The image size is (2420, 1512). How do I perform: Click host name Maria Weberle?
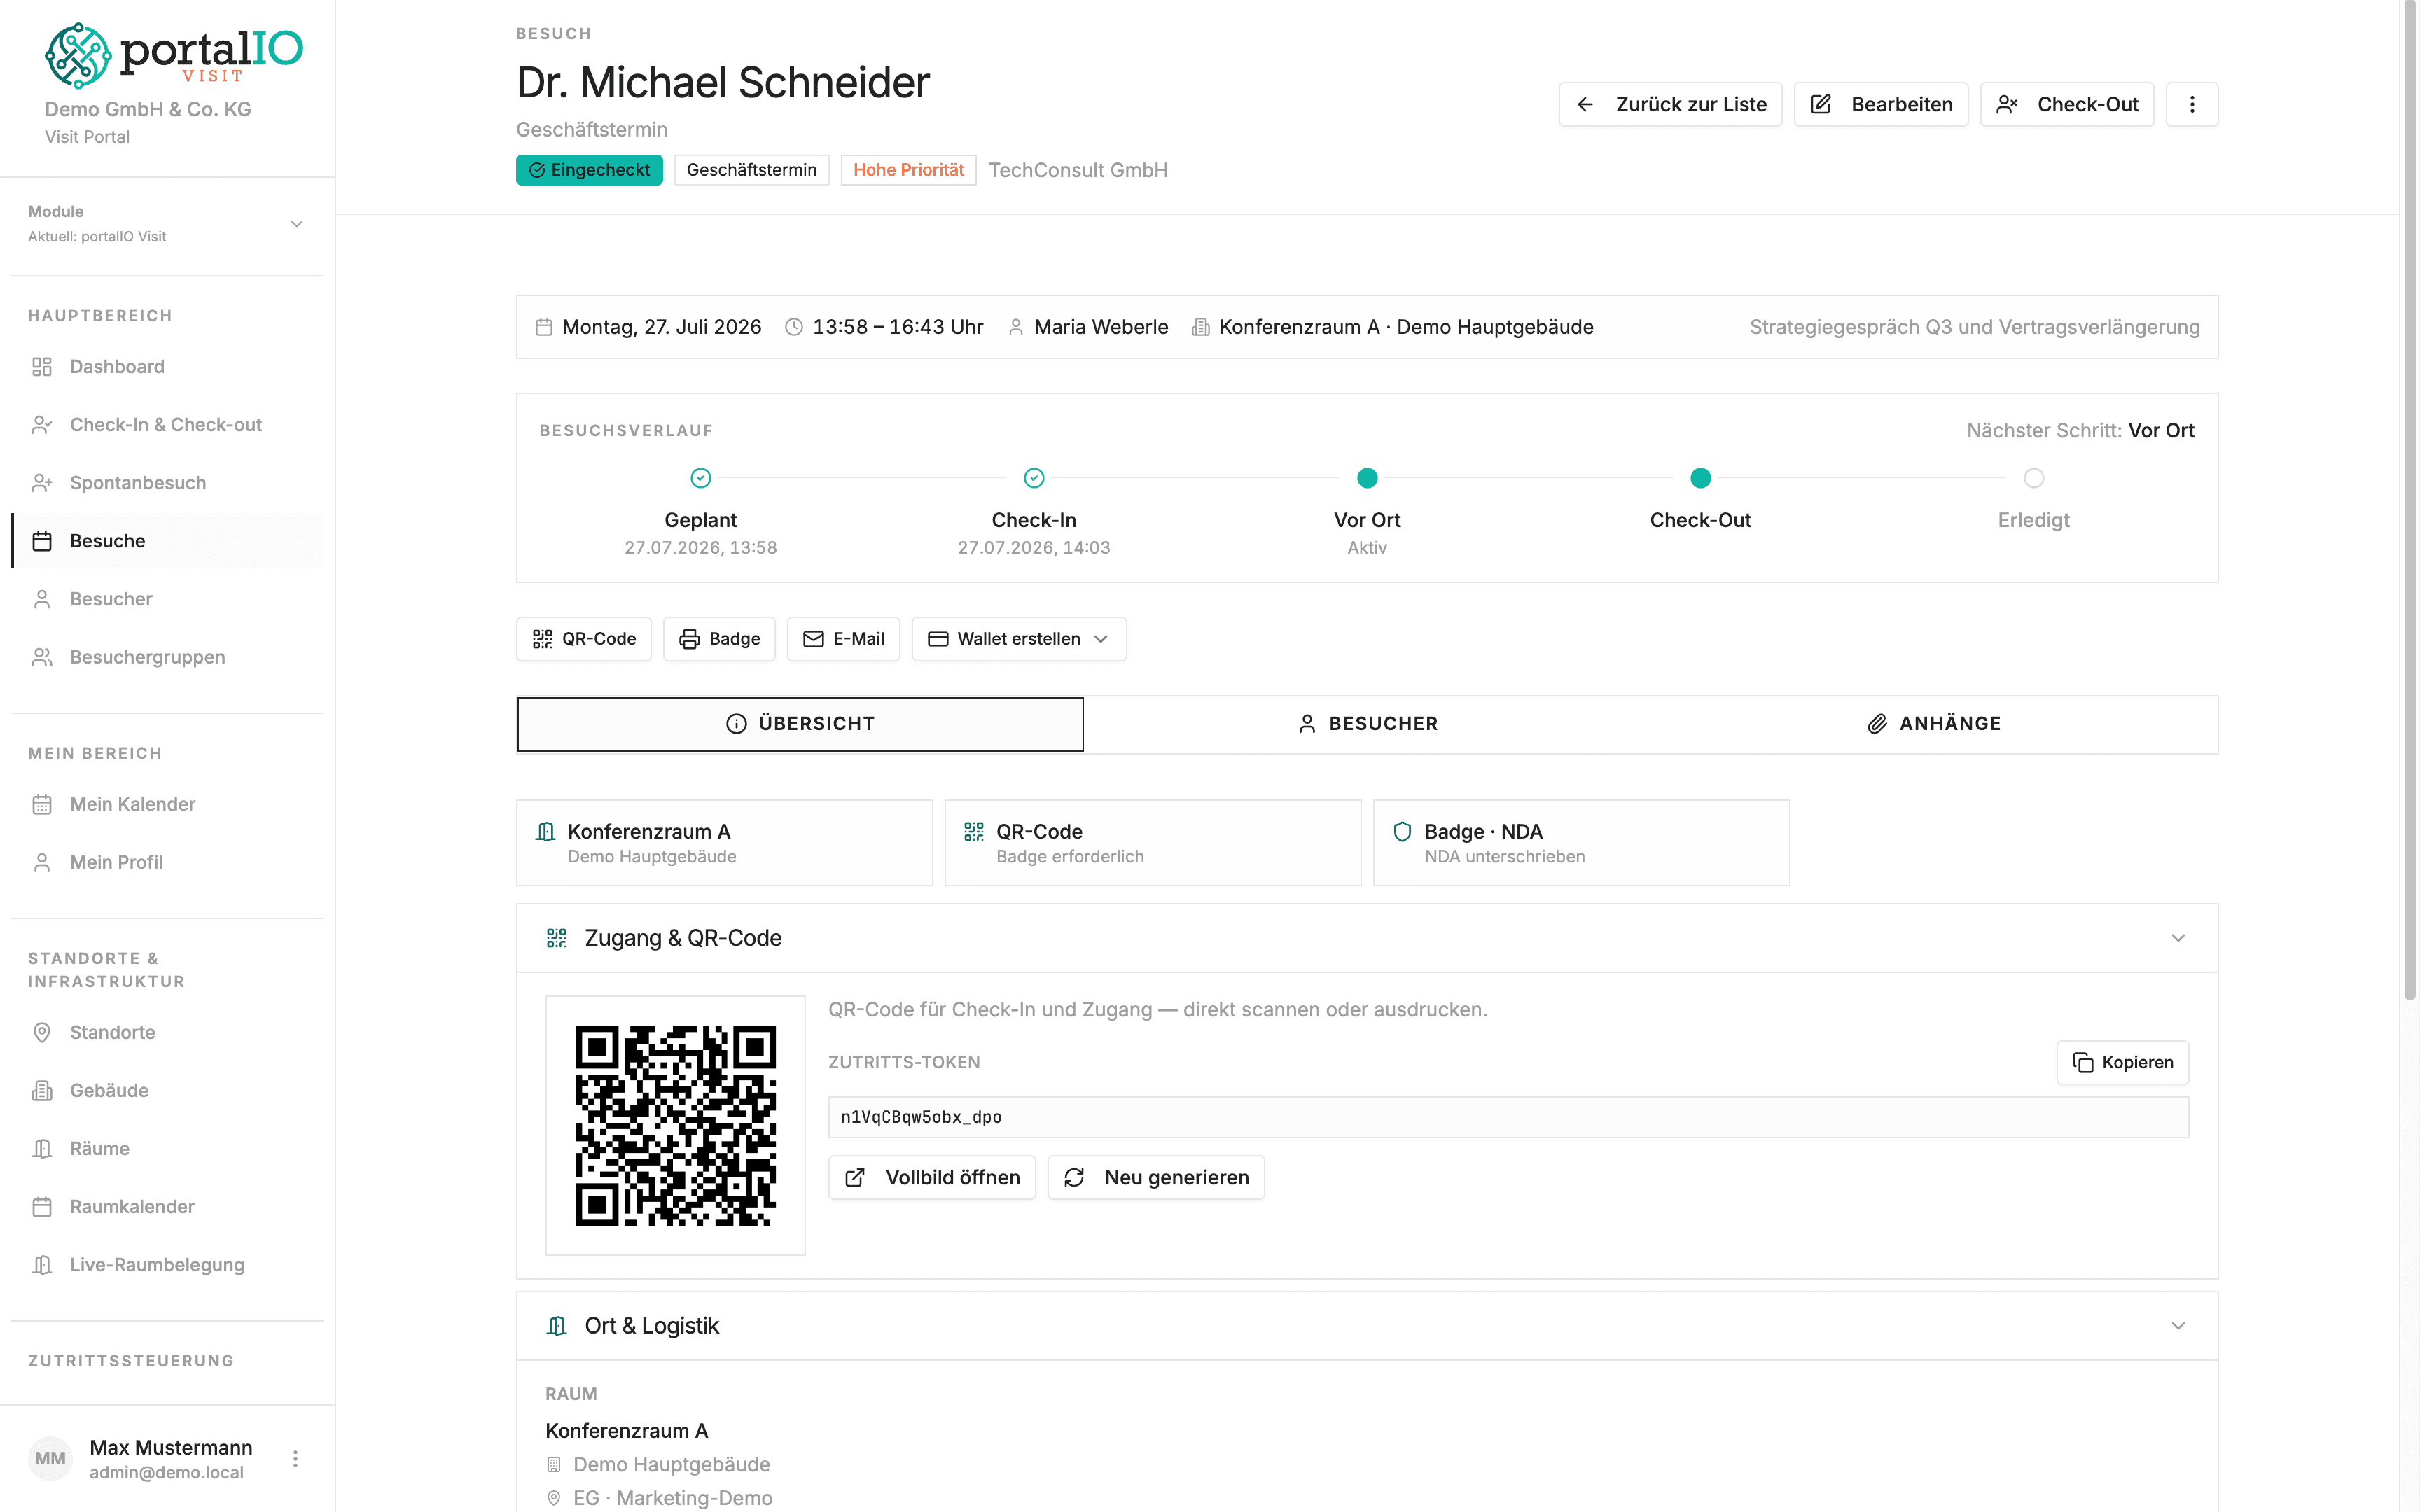pyautogui.click(x=1101, y=327)
